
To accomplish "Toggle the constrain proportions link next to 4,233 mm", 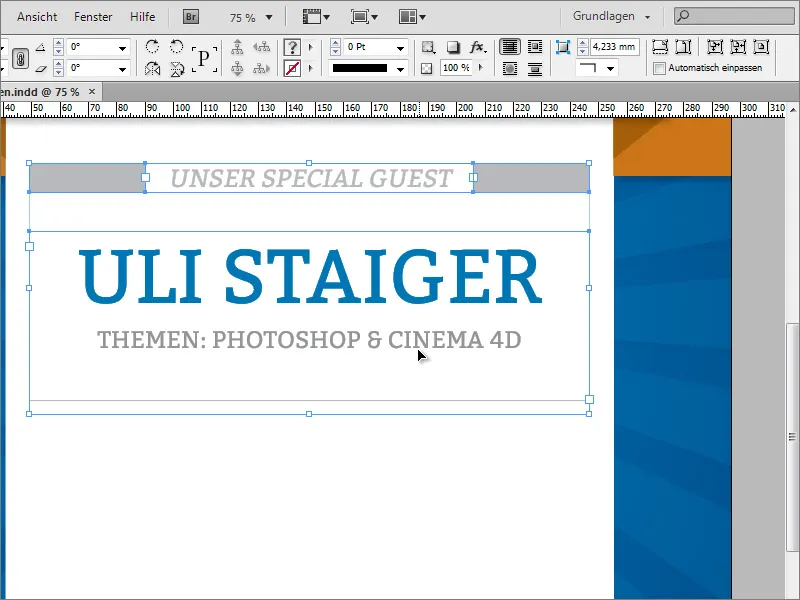I will click(563, 45).
